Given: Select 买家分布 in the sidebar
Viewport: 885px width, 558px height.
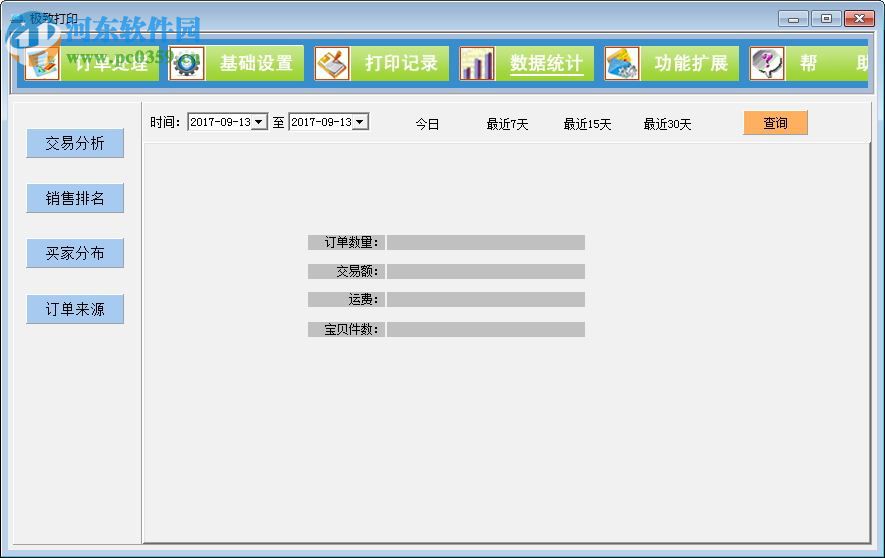Looking at the screenshot, I should coord(75,253).
